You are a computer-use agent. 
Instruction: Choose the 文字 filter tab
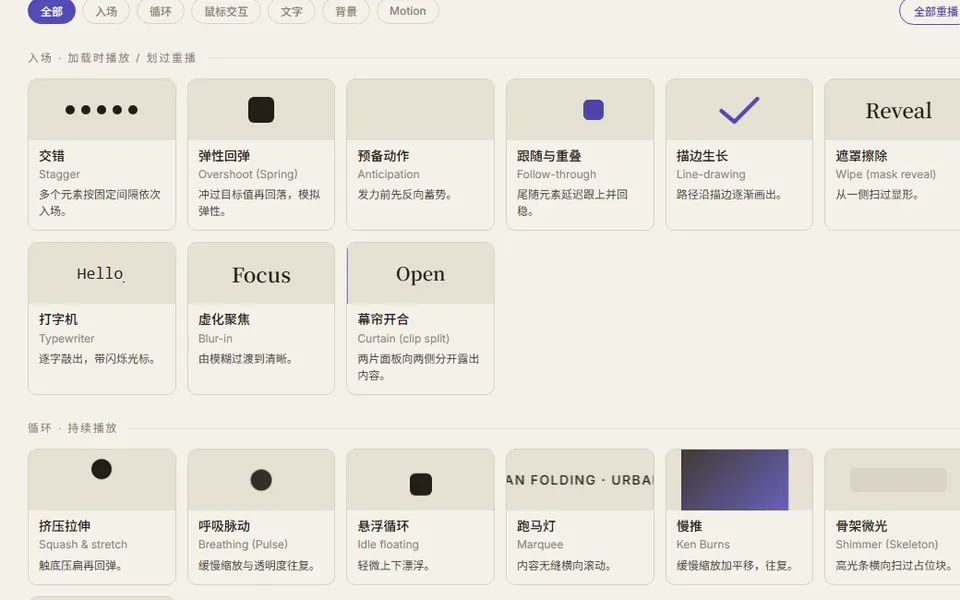[x=291, y=11]
